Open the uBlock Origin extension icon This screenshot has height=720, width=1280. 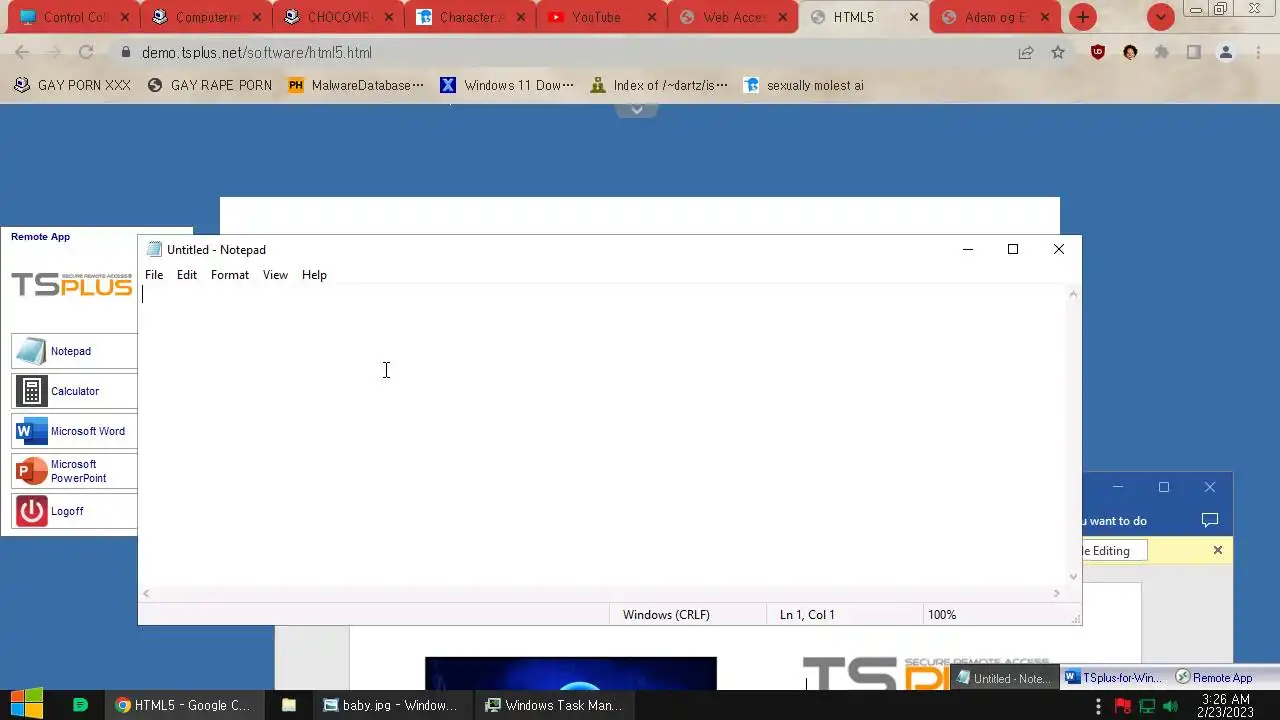click(1098, 53)
